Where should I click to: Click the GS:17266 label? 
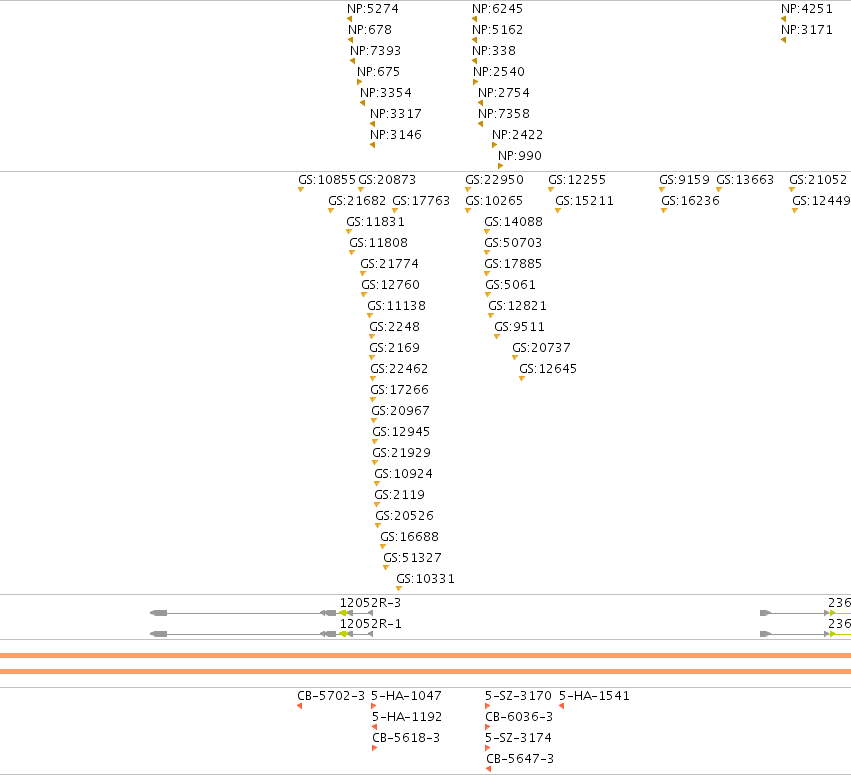tap(399, 390)
